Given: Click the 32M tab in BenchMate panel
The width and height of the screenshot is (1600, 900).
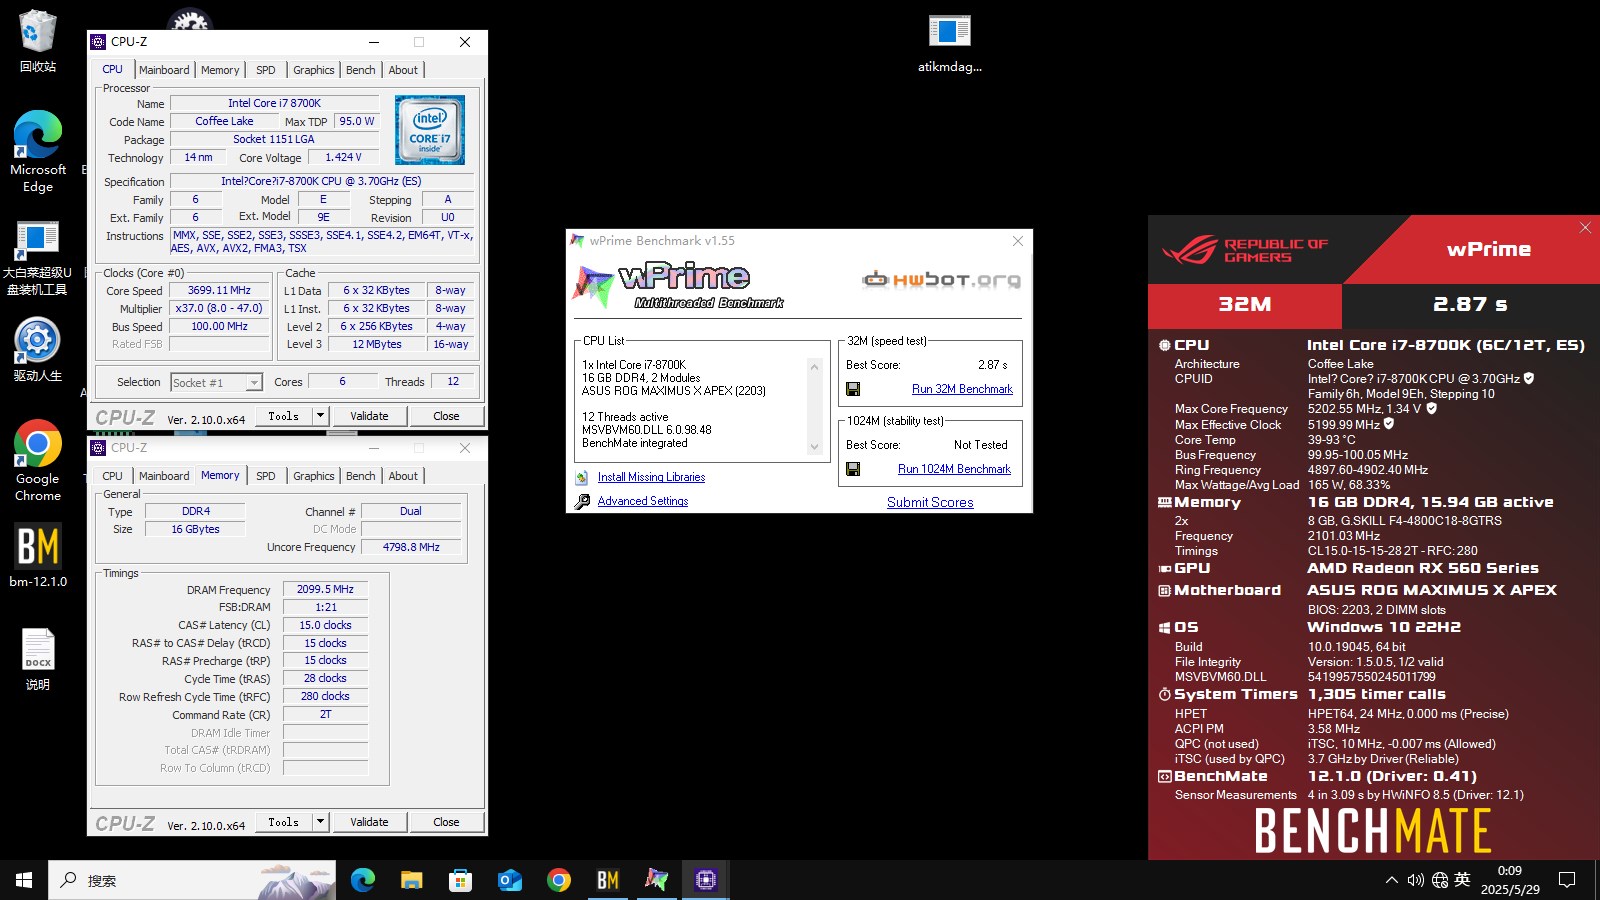Looking at the screenshot, I should click(1245, 304).
